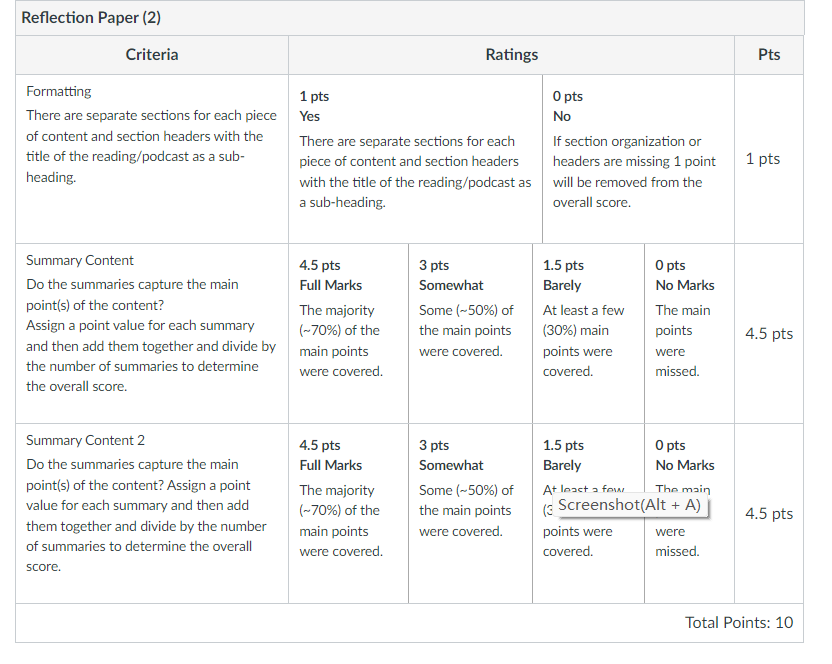
Task: Pick 4.5 pts Full Marks for Summary Content
Action: [x=349, y=333]
